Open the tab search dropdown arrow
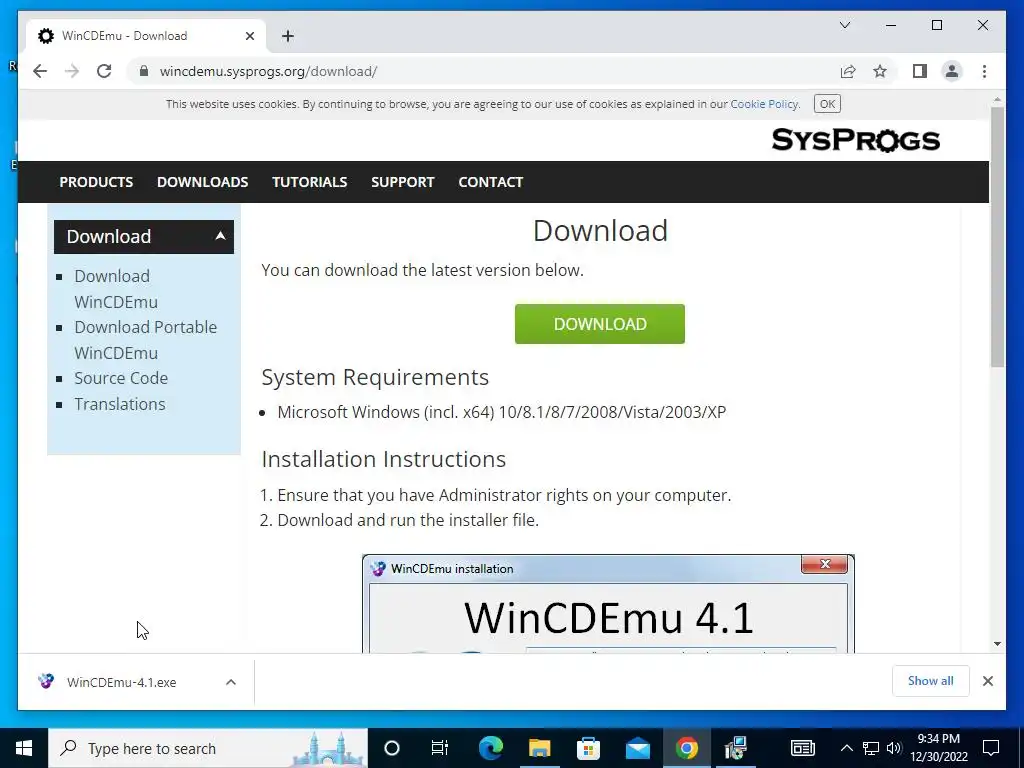Screen dimensions: 1024x768 point(844,25)
